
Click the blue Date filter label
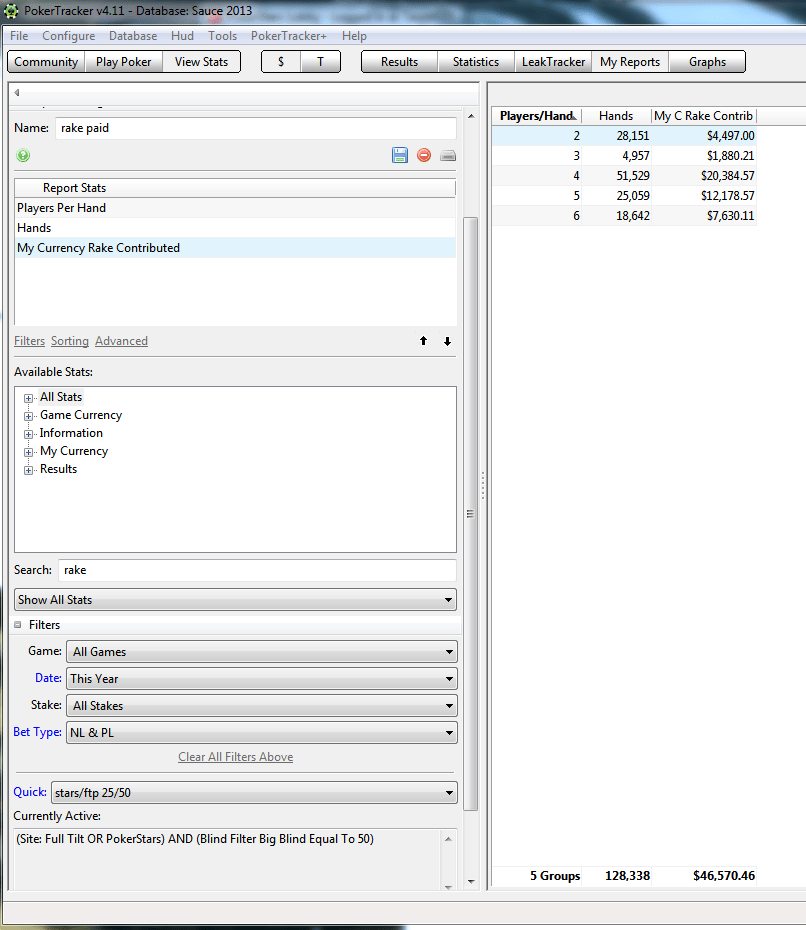(48, 678)
